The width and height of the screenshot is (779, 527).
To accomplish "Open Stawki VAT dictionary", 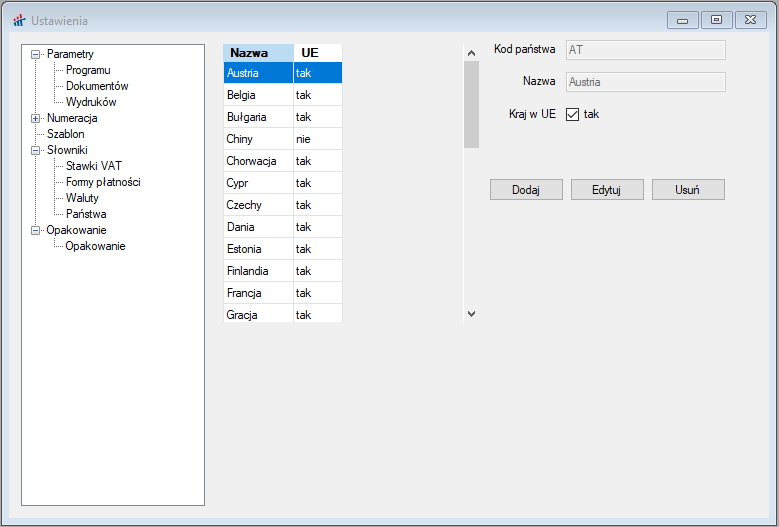I will 93,166.
